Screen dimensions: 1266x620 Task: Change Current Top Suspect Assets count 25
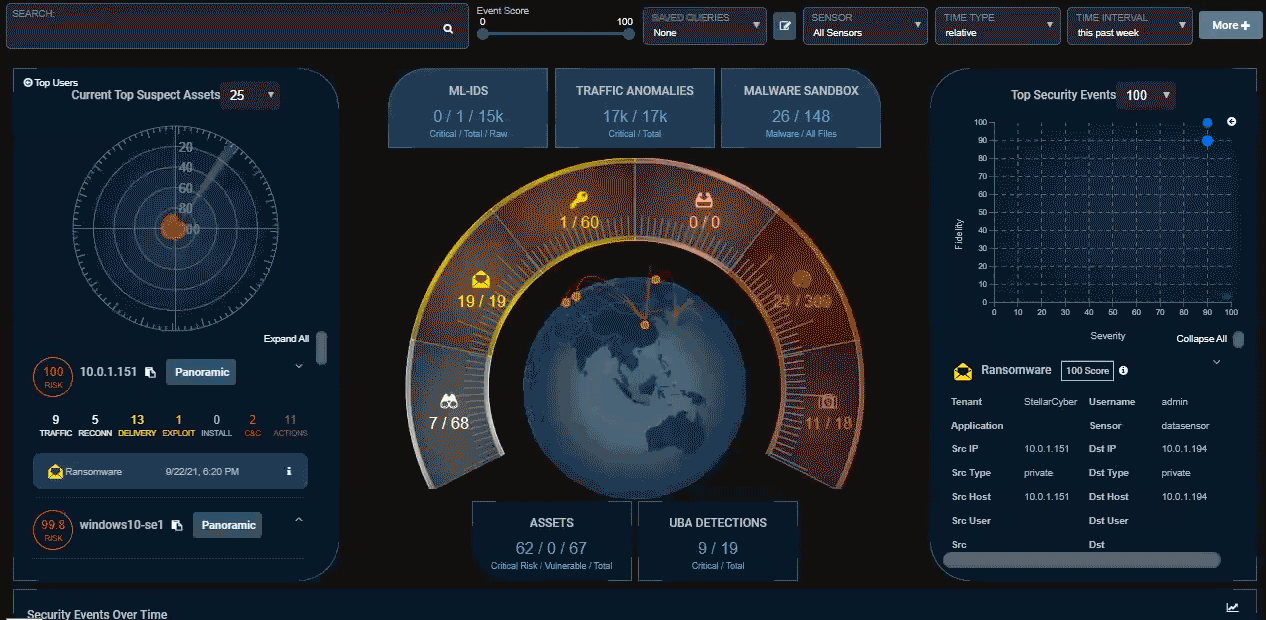coord(252,95)
